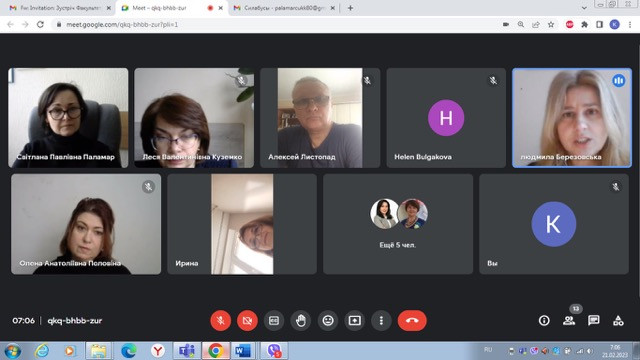Raise hand in the meeting
640x360 pixels.
pos(301,321)
